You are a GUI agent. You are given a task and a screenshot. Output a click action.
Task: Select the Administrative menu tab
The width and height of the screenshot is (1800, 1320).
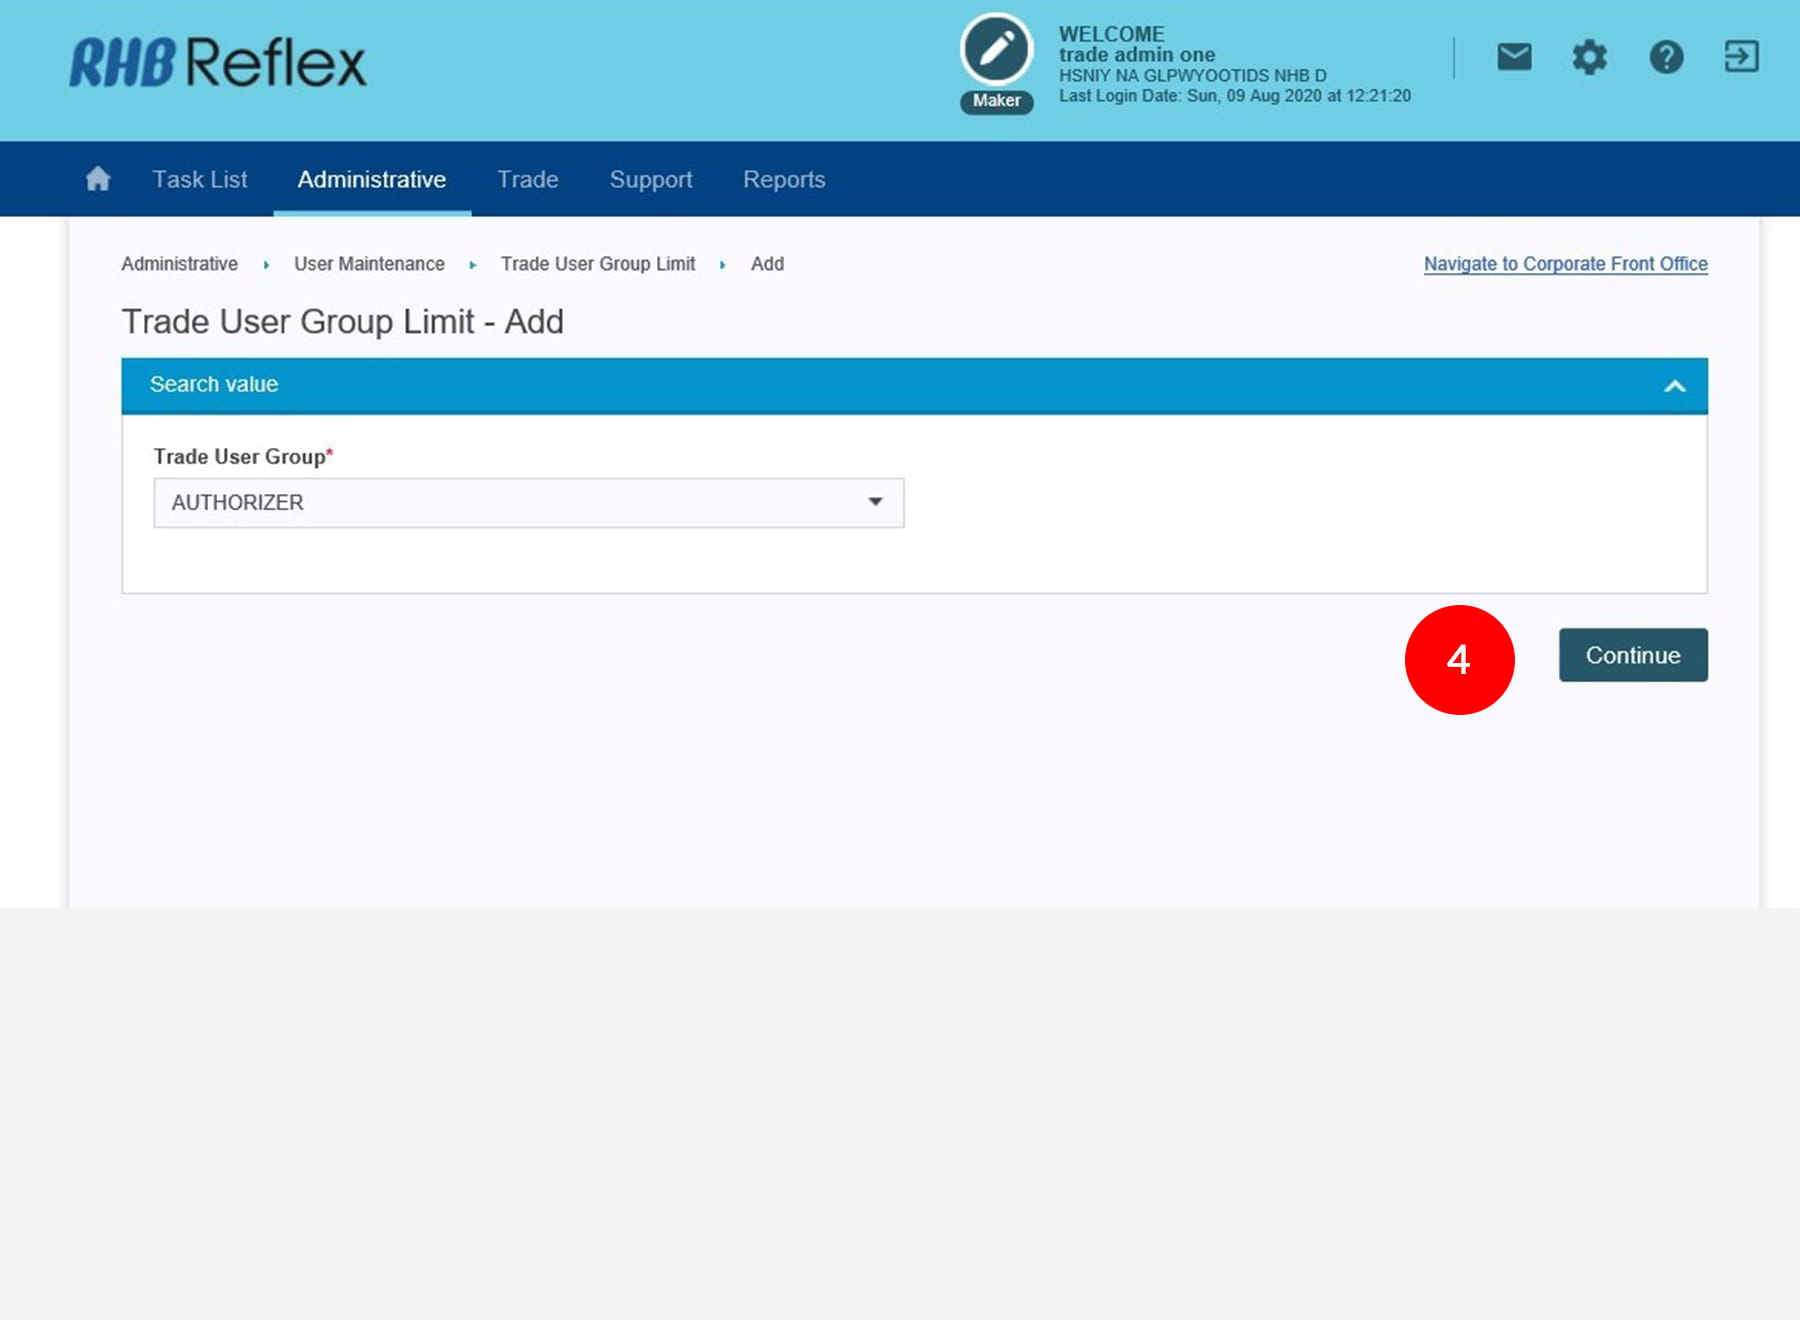pyautogui.click(x=372, y=179)
